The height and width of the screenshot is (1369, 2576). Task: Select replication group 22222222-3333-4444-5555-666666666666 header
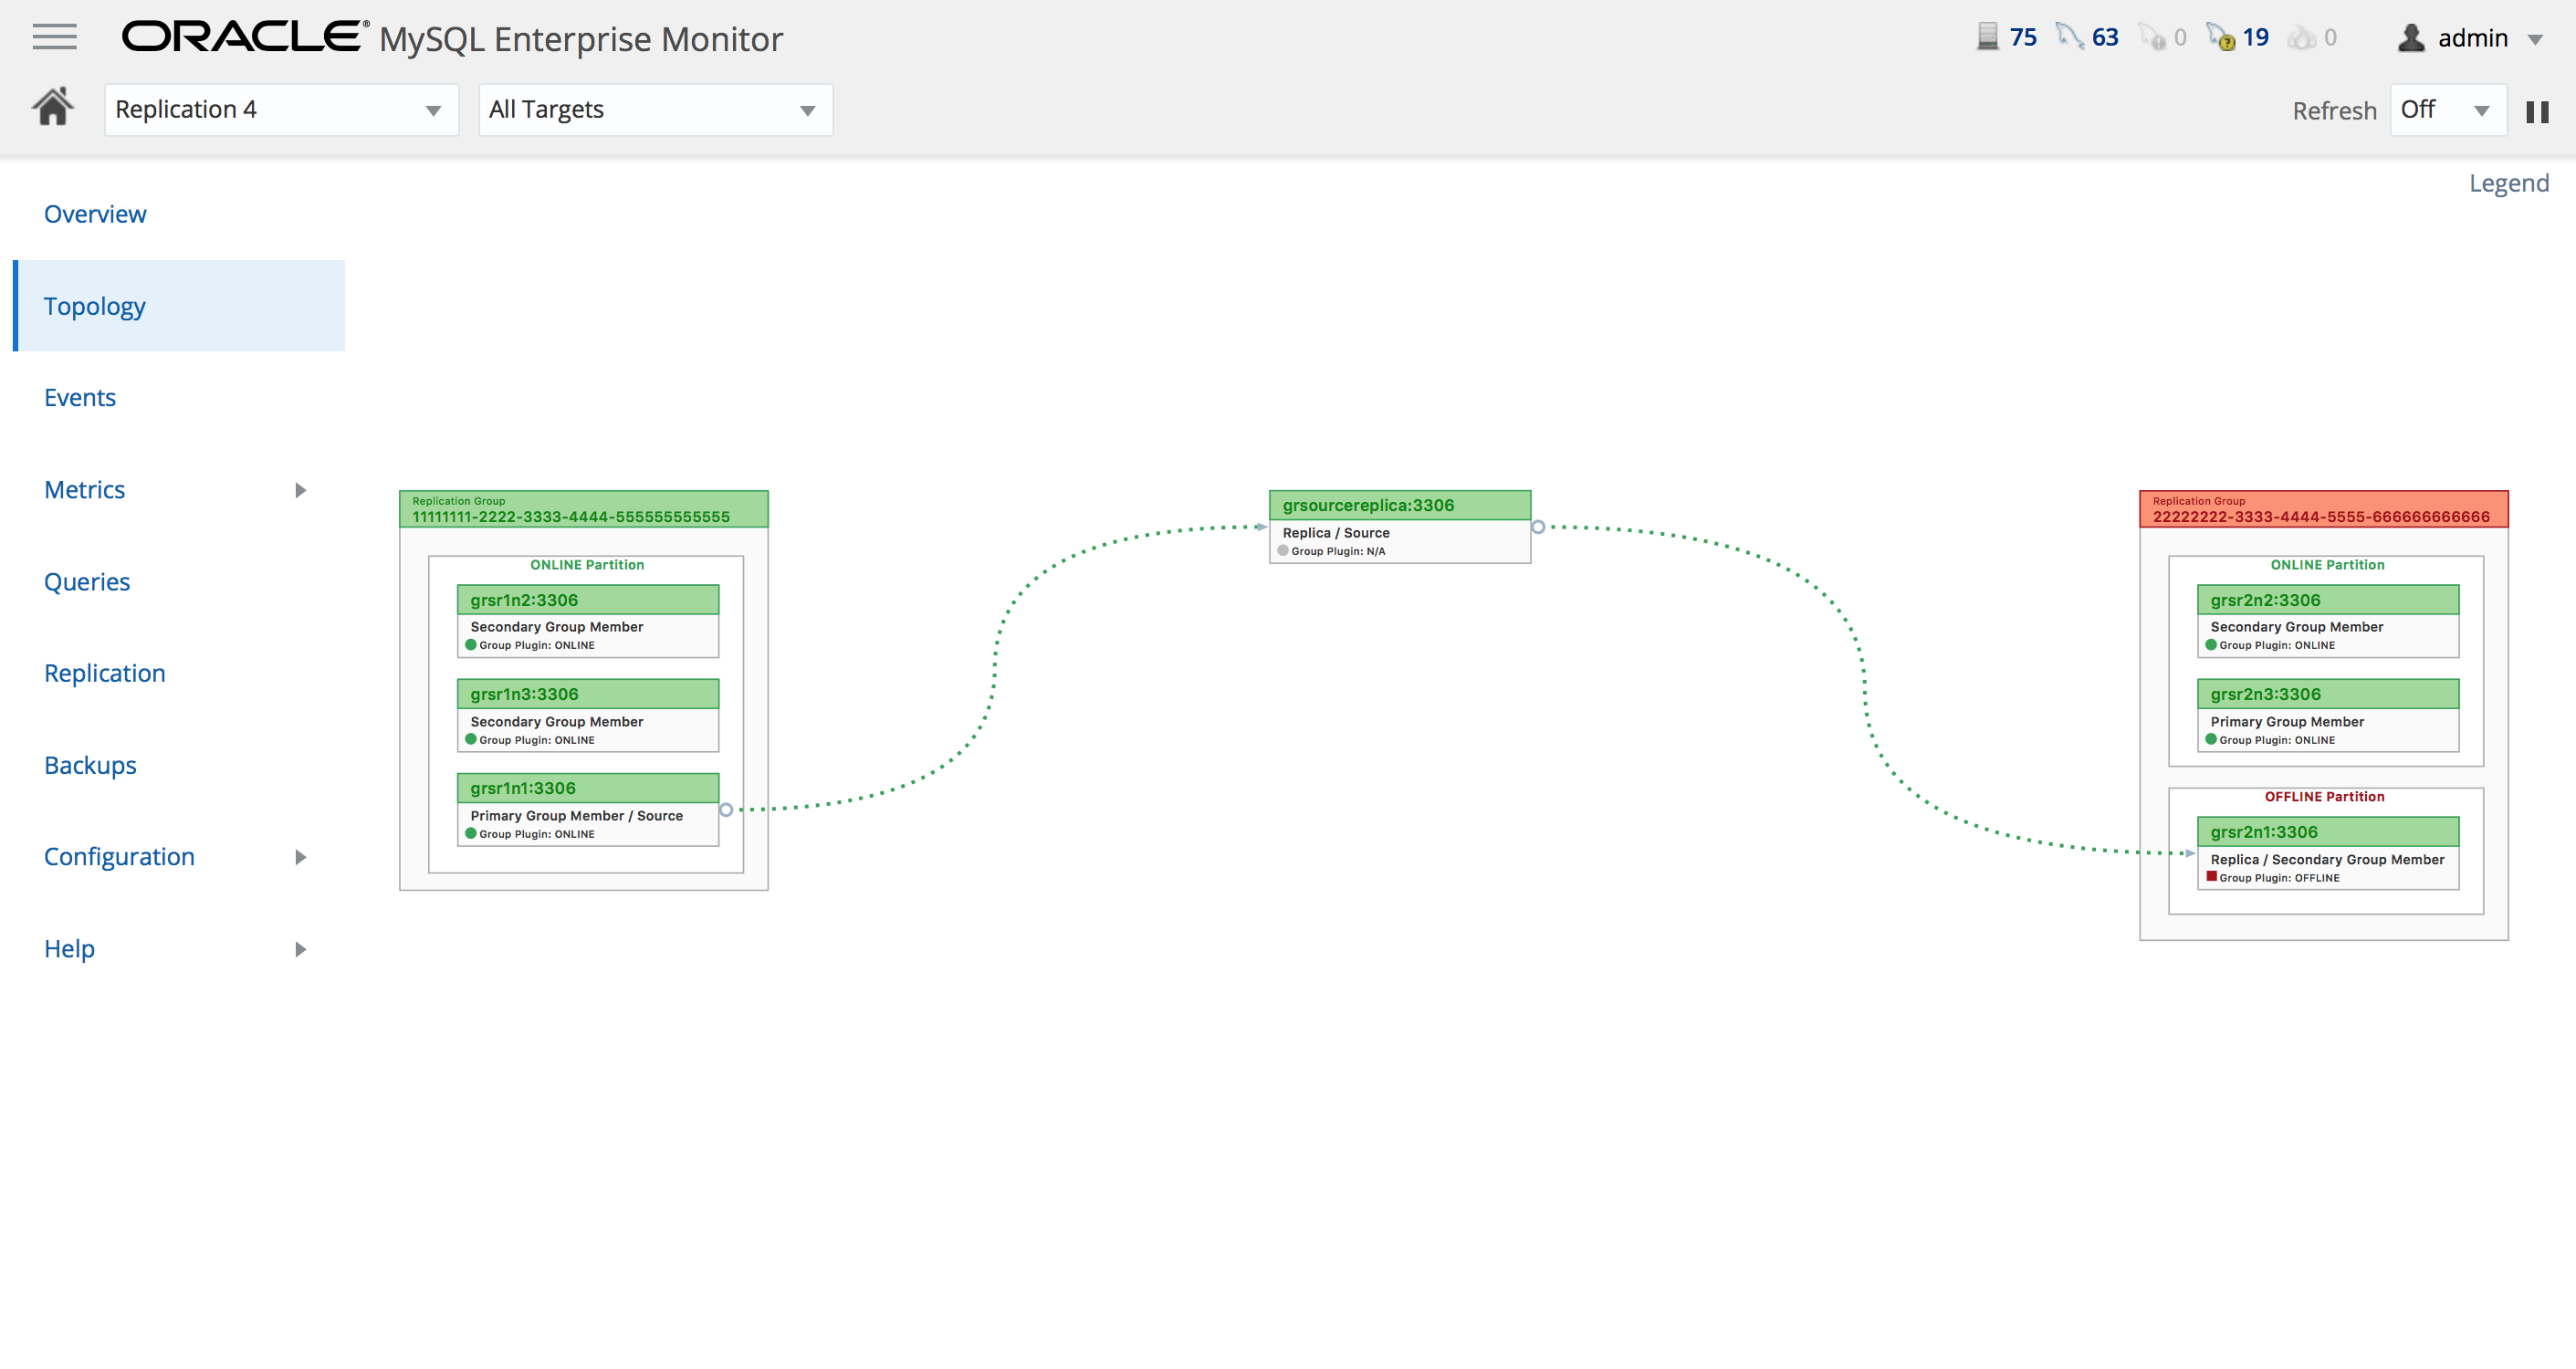(x=2323, y=509)
